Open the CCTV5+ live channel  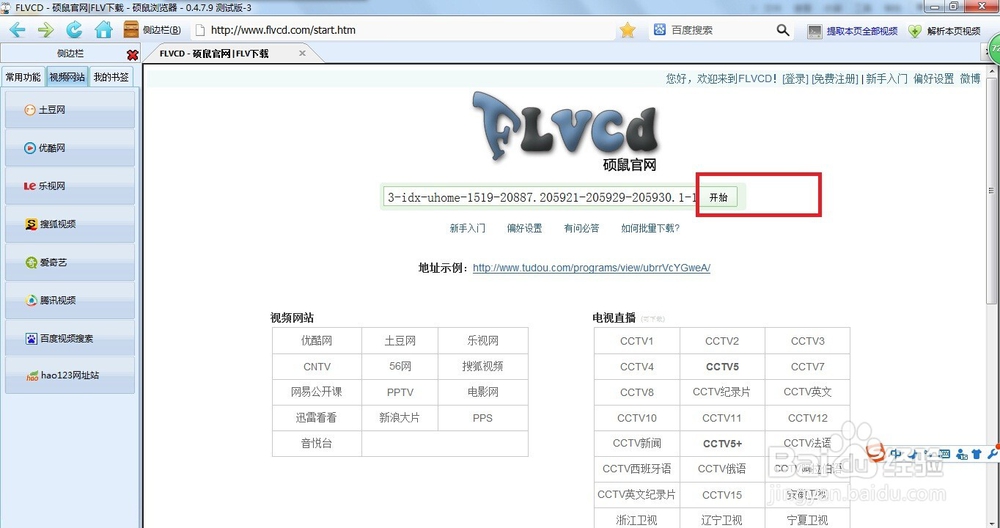pyautogui.click(x=722, y=444)
